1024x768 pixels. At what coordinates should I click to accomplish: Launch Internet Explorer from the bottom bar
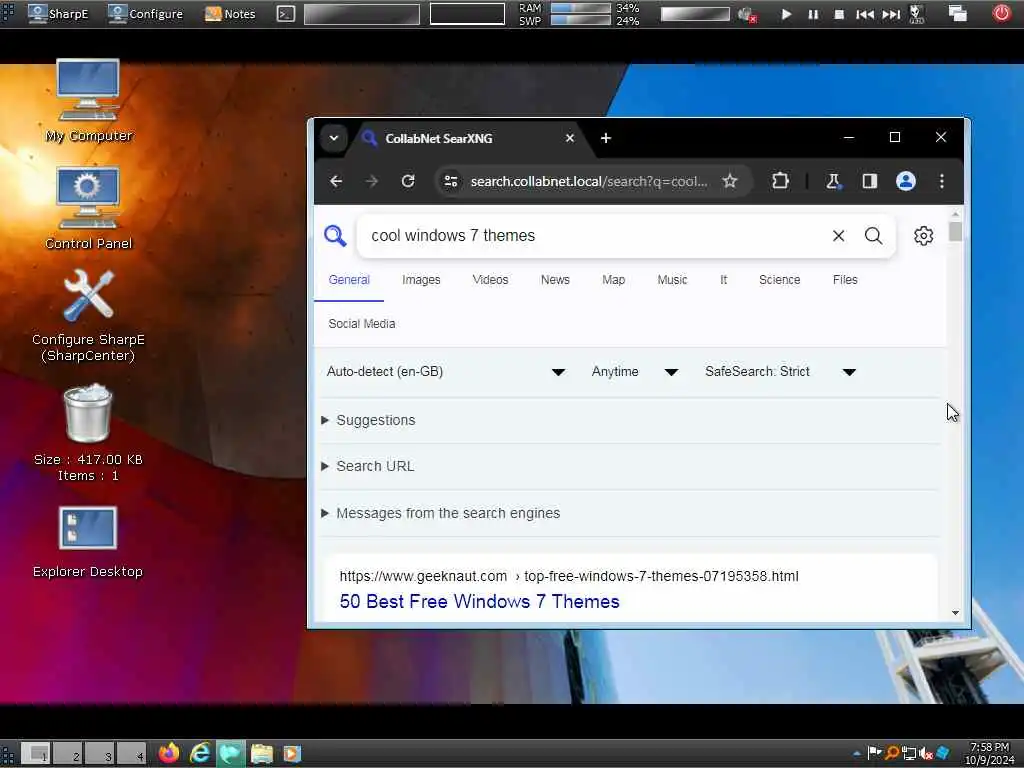[200, 754]
